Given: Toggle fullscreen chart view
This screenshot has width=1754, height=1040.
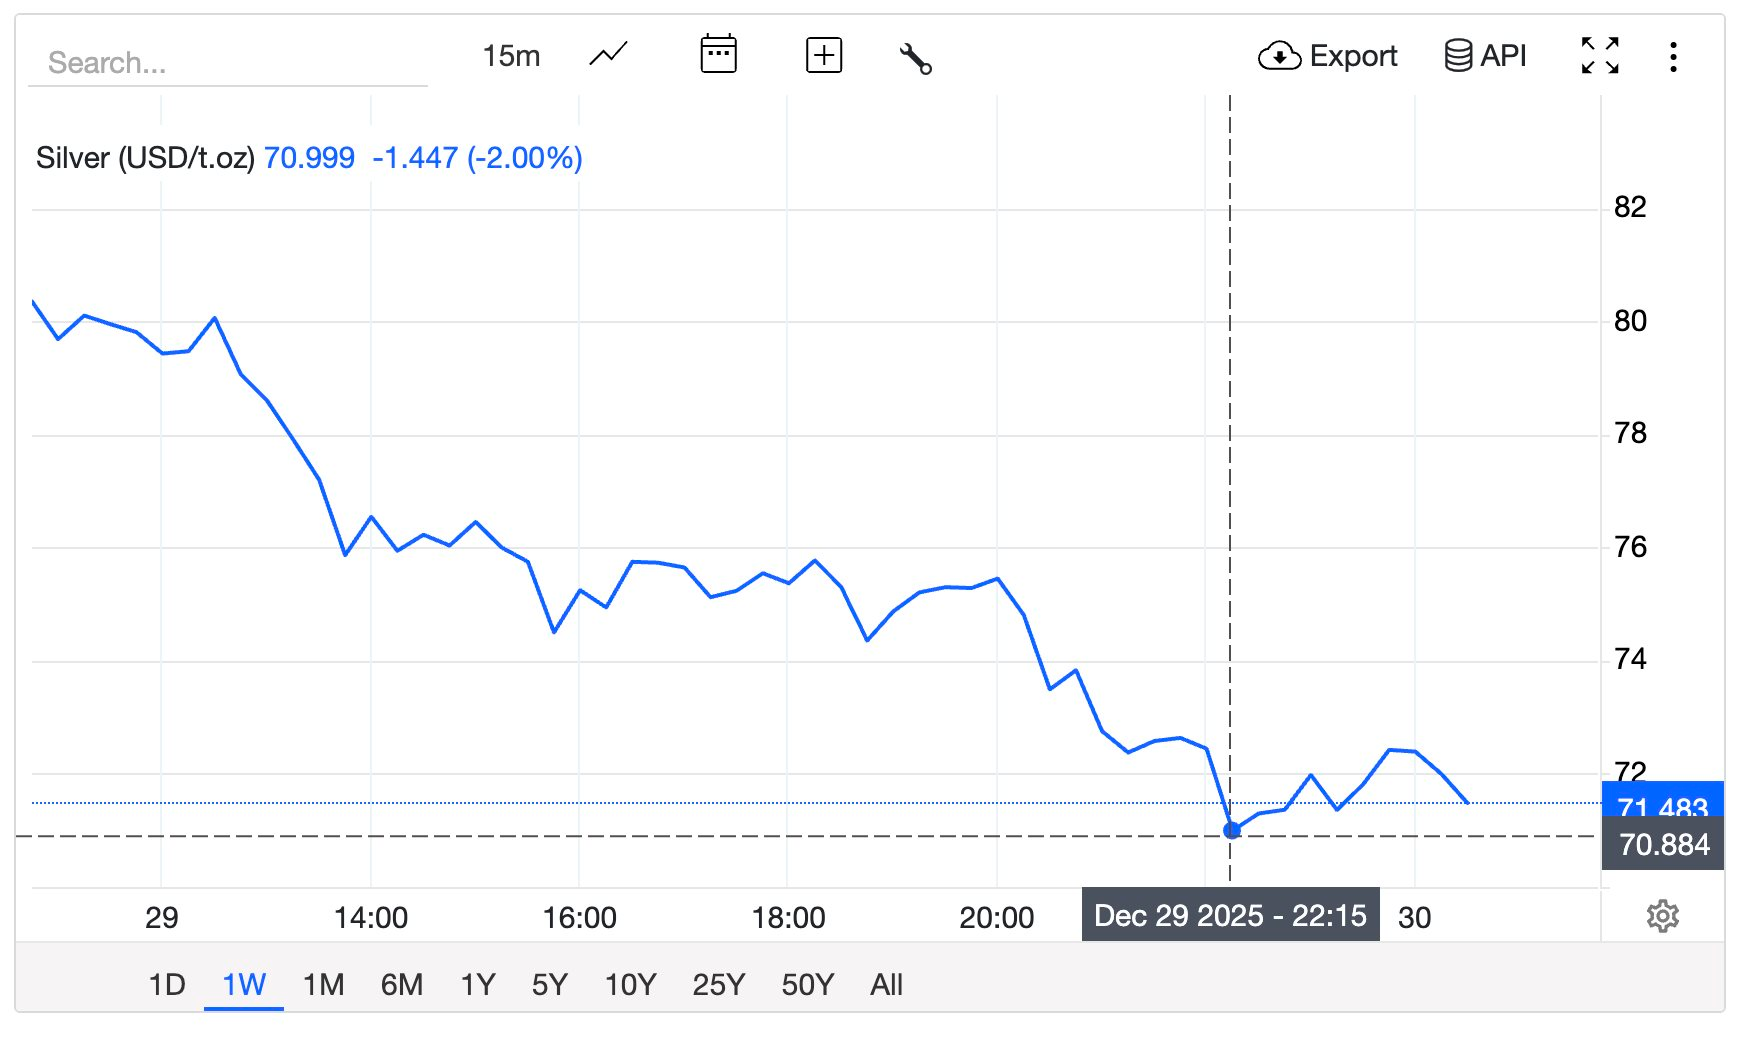Looking at the screenshot, I should pyautogui.click(x=1600, y=56).
